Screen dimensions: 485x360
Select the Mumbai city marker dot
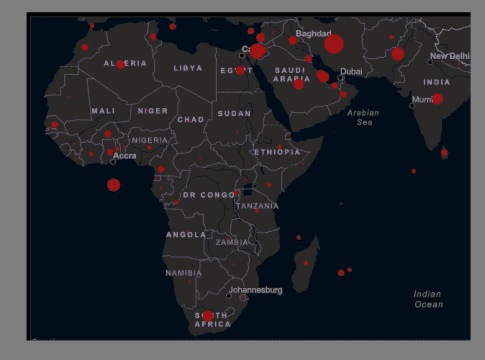pyautogui.click(x=412, y=106)
